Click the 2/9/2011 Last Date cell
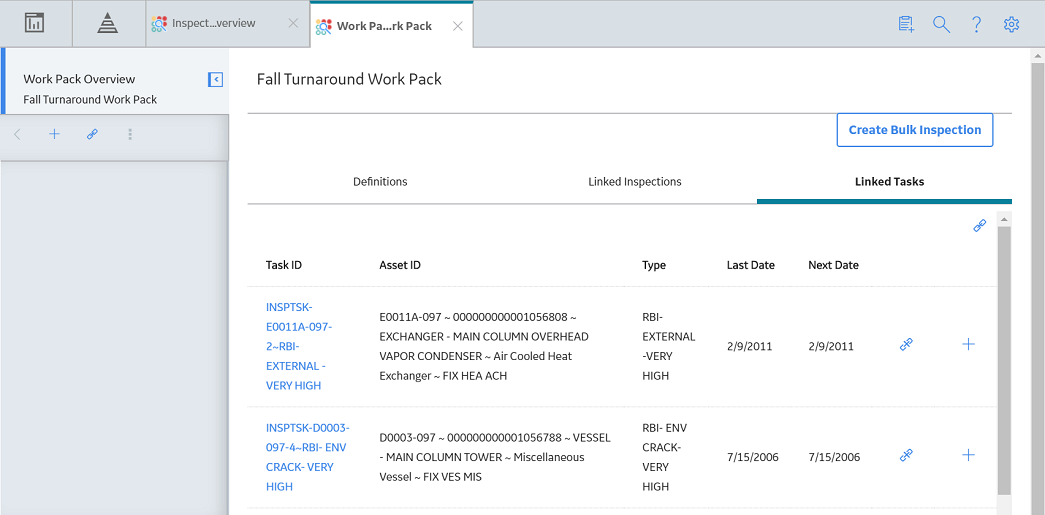 click(749, 346)
